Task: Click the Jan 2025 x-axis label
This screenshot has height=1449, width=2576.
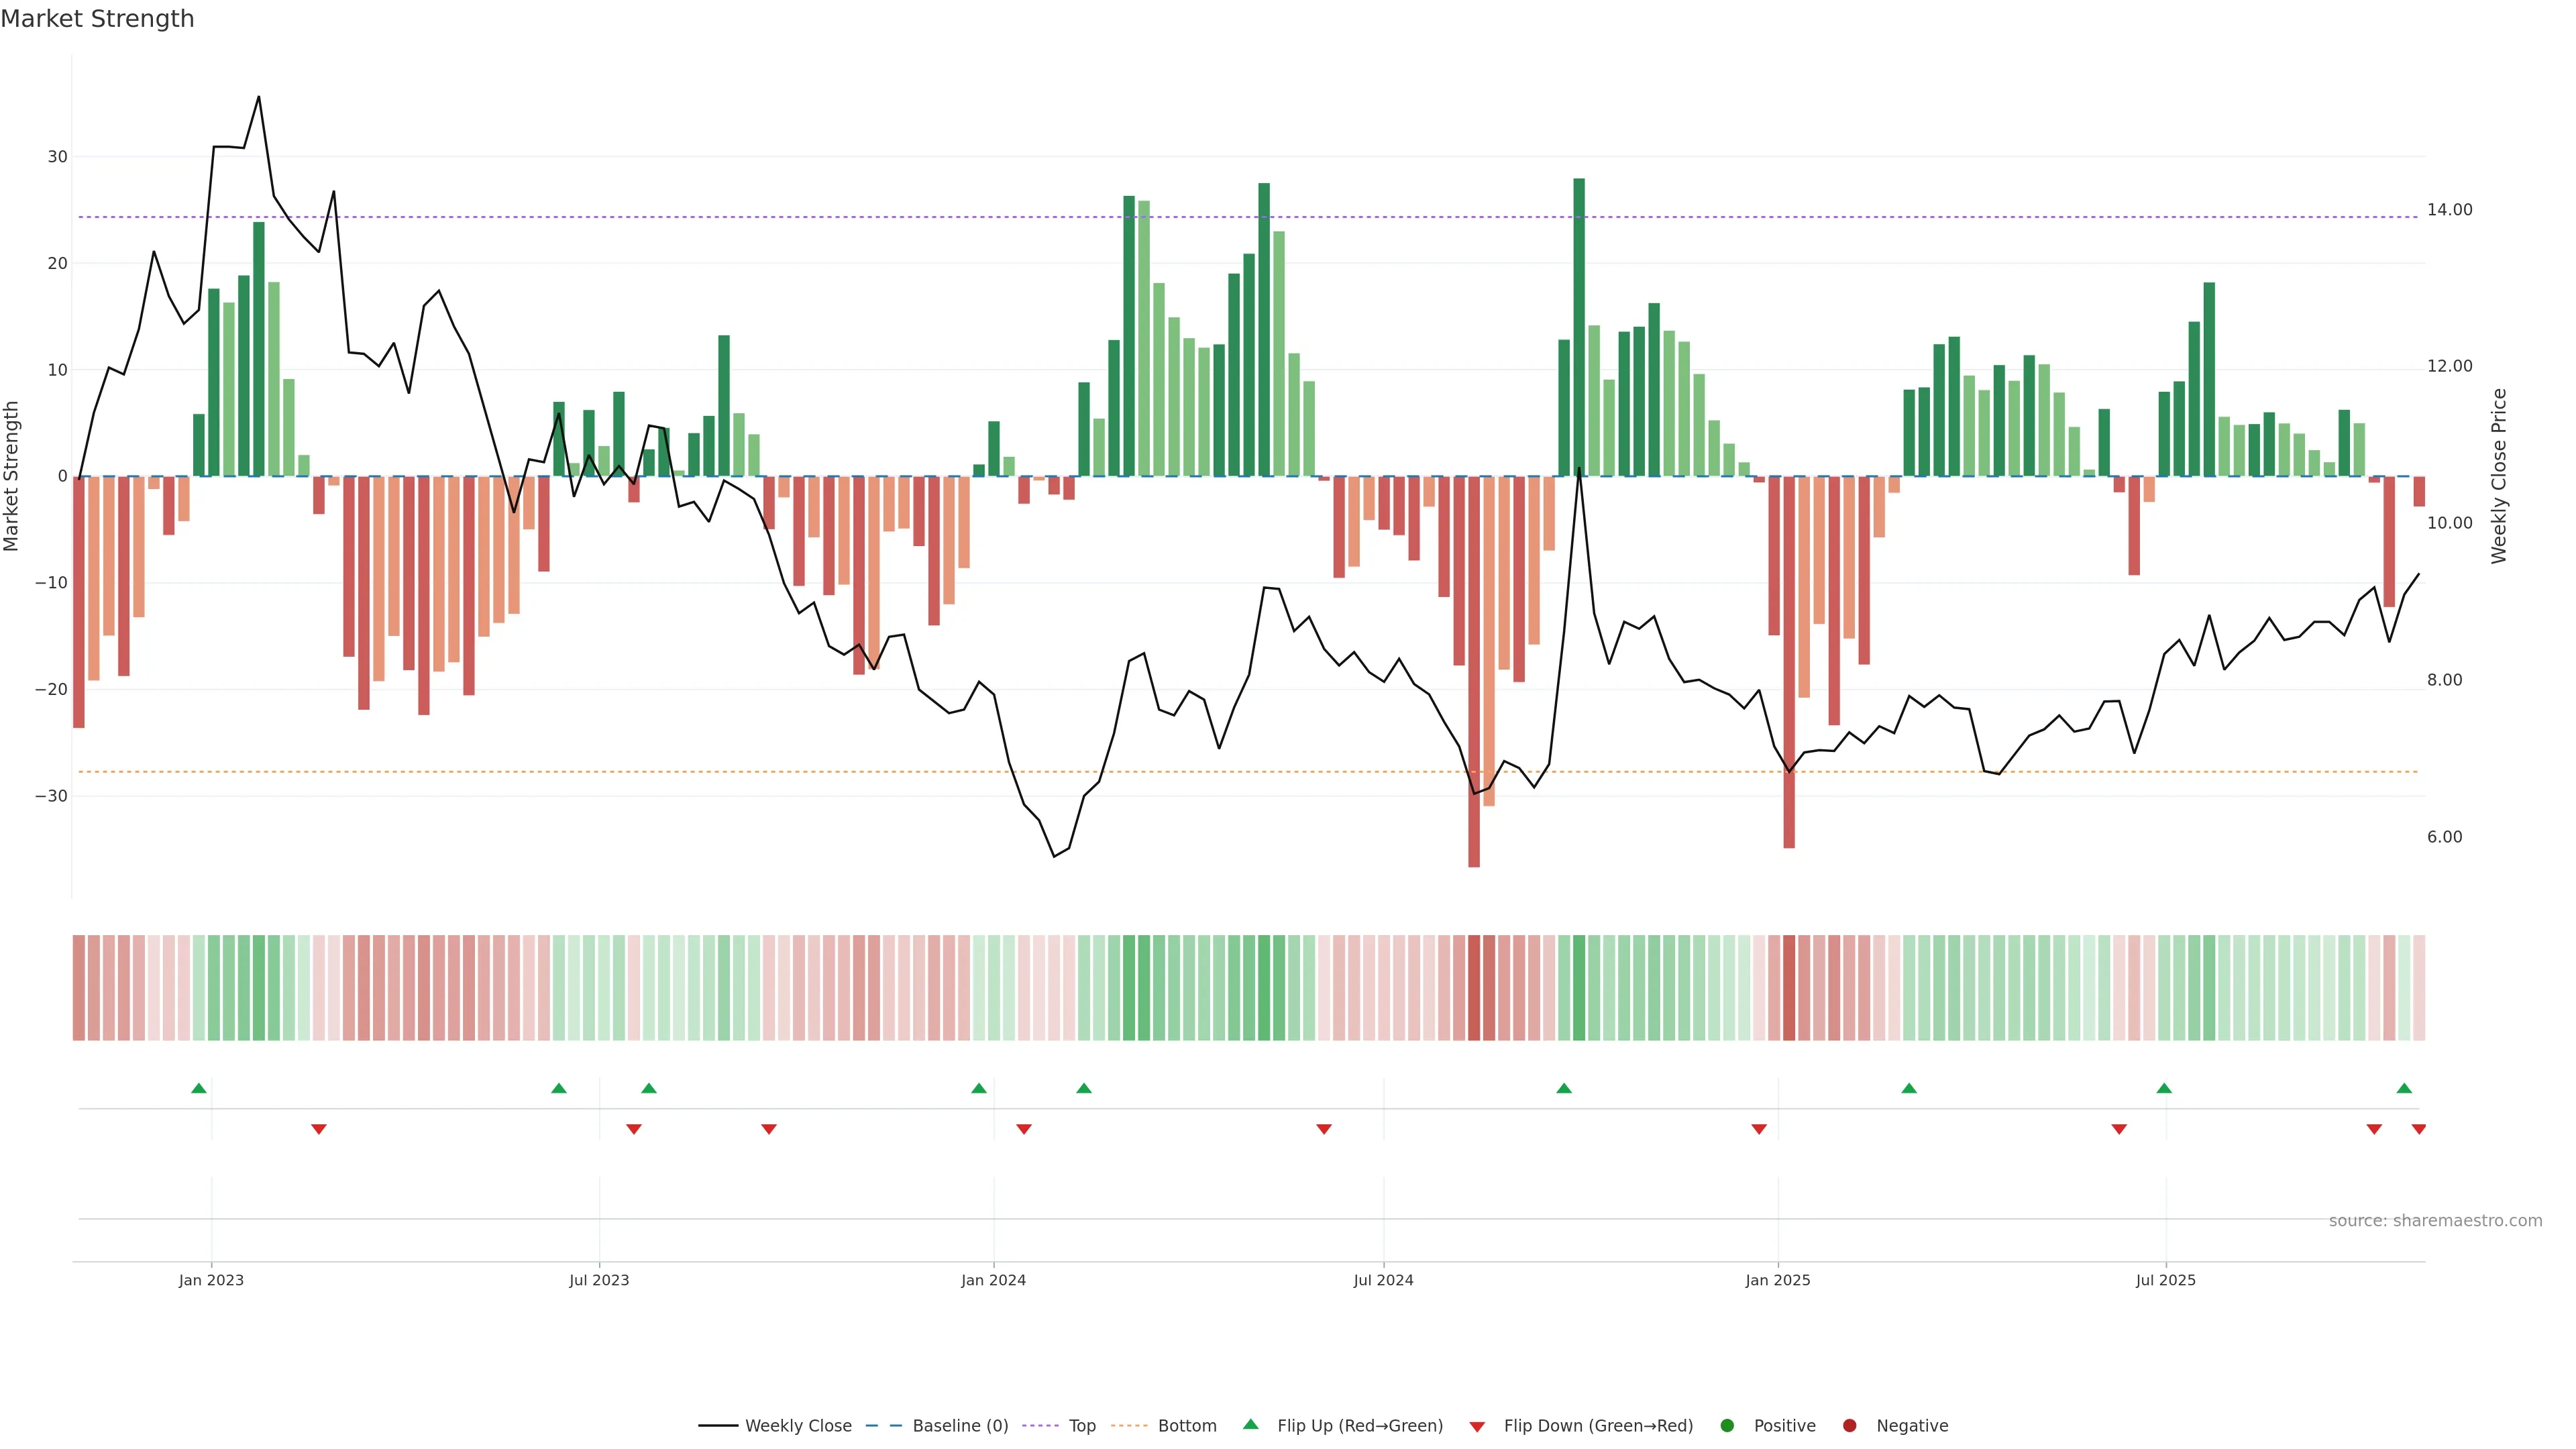Action: coord(1777,1280)
